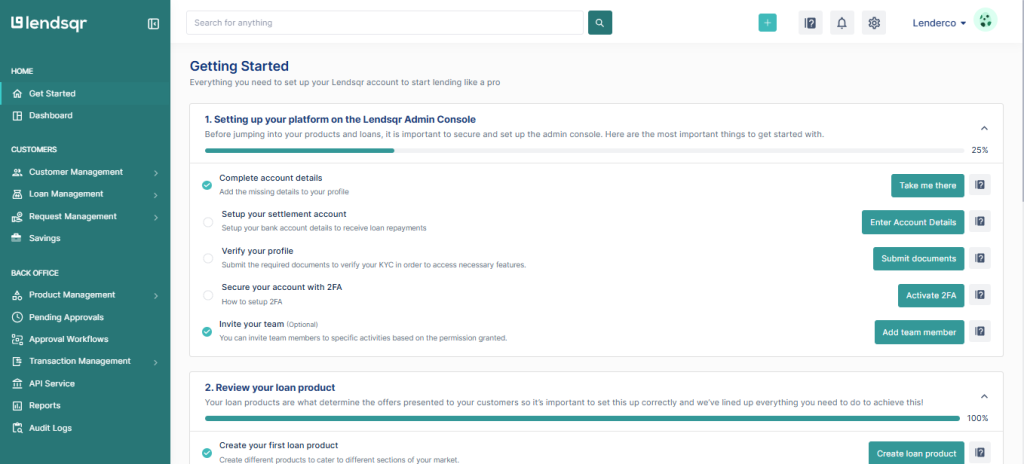This screenshot has width=1024, height=464.
Task: Click the Pending Approvals clock icon
Action: (x=17, y=317)
